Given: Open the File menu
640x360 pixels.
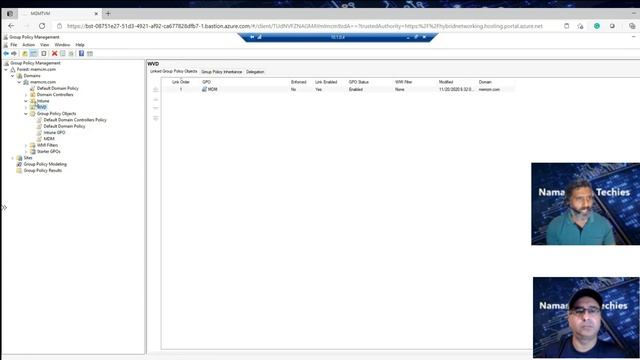Looking at the screenshot, I should point(14,45).
